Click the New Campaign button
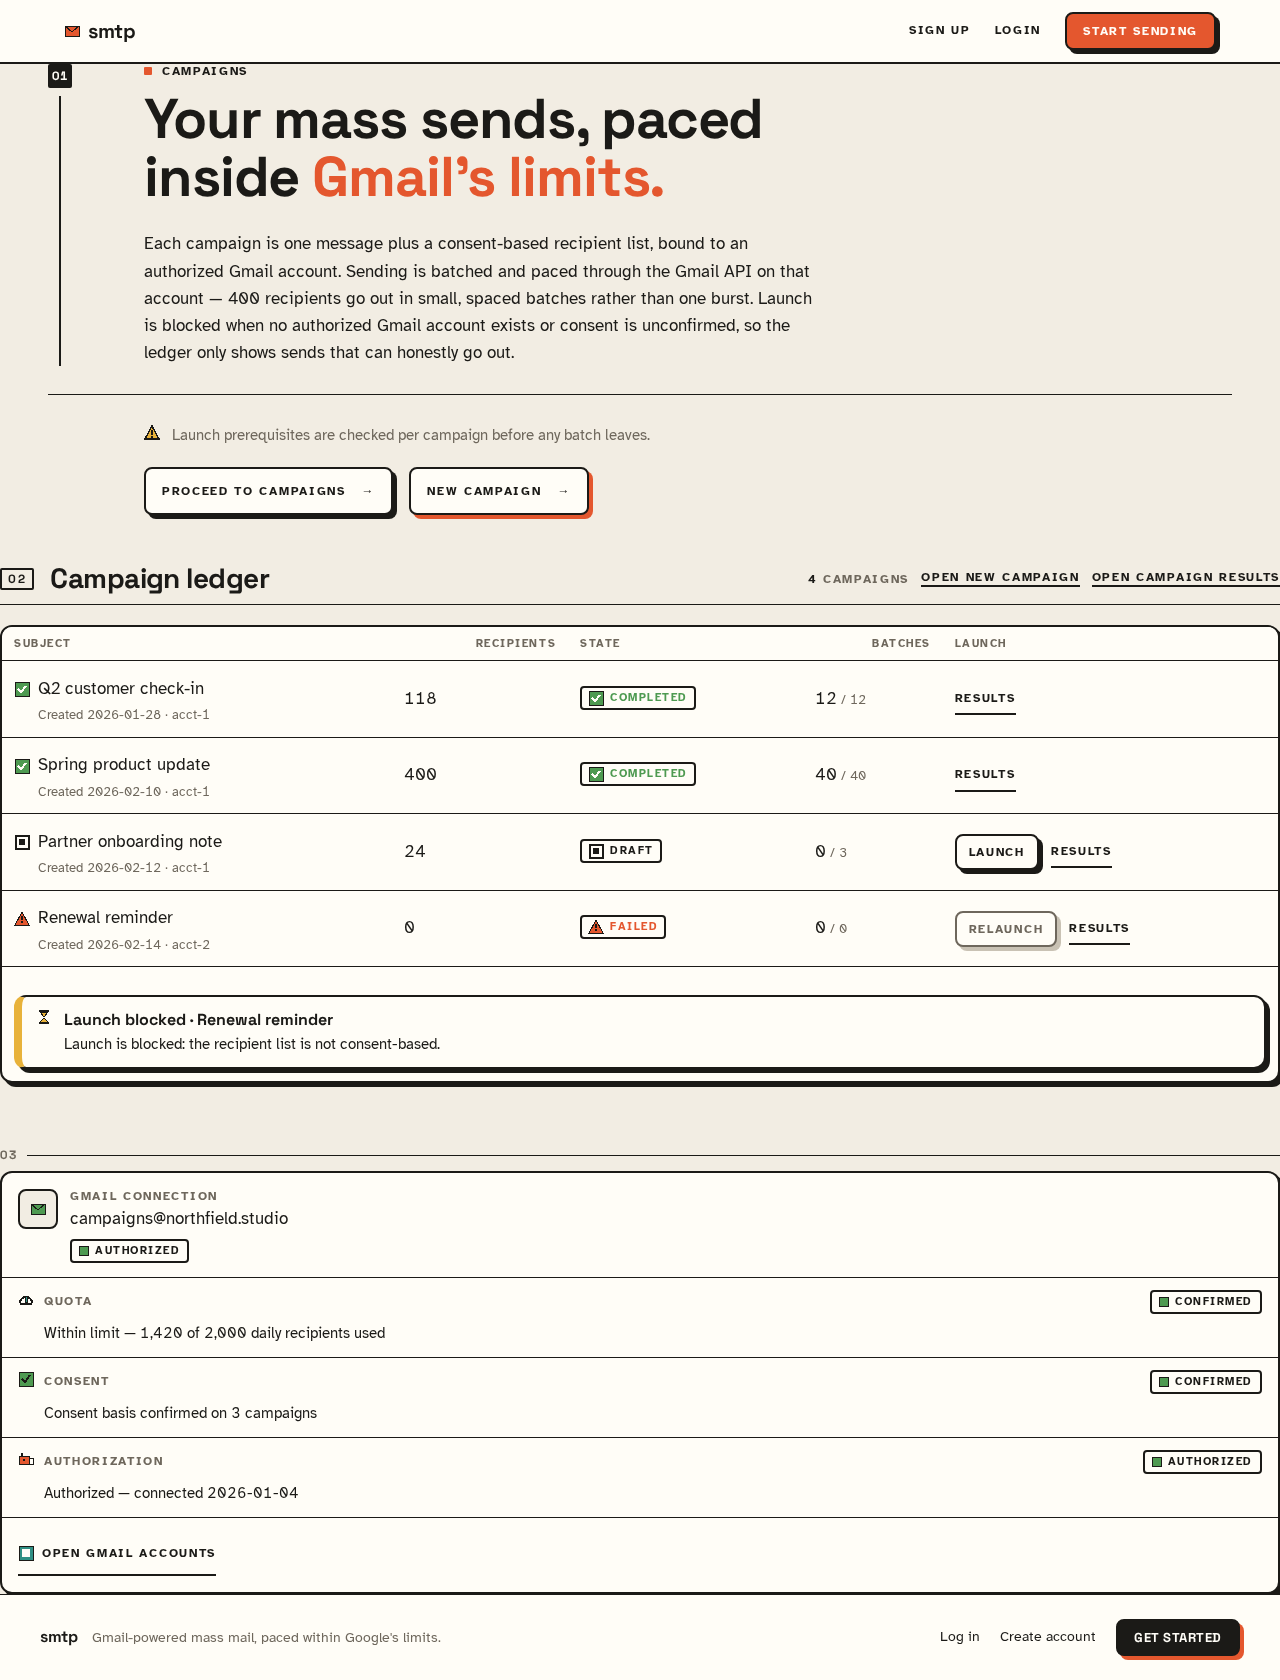Screen dimensions: 1280x1680 [499, 491]
